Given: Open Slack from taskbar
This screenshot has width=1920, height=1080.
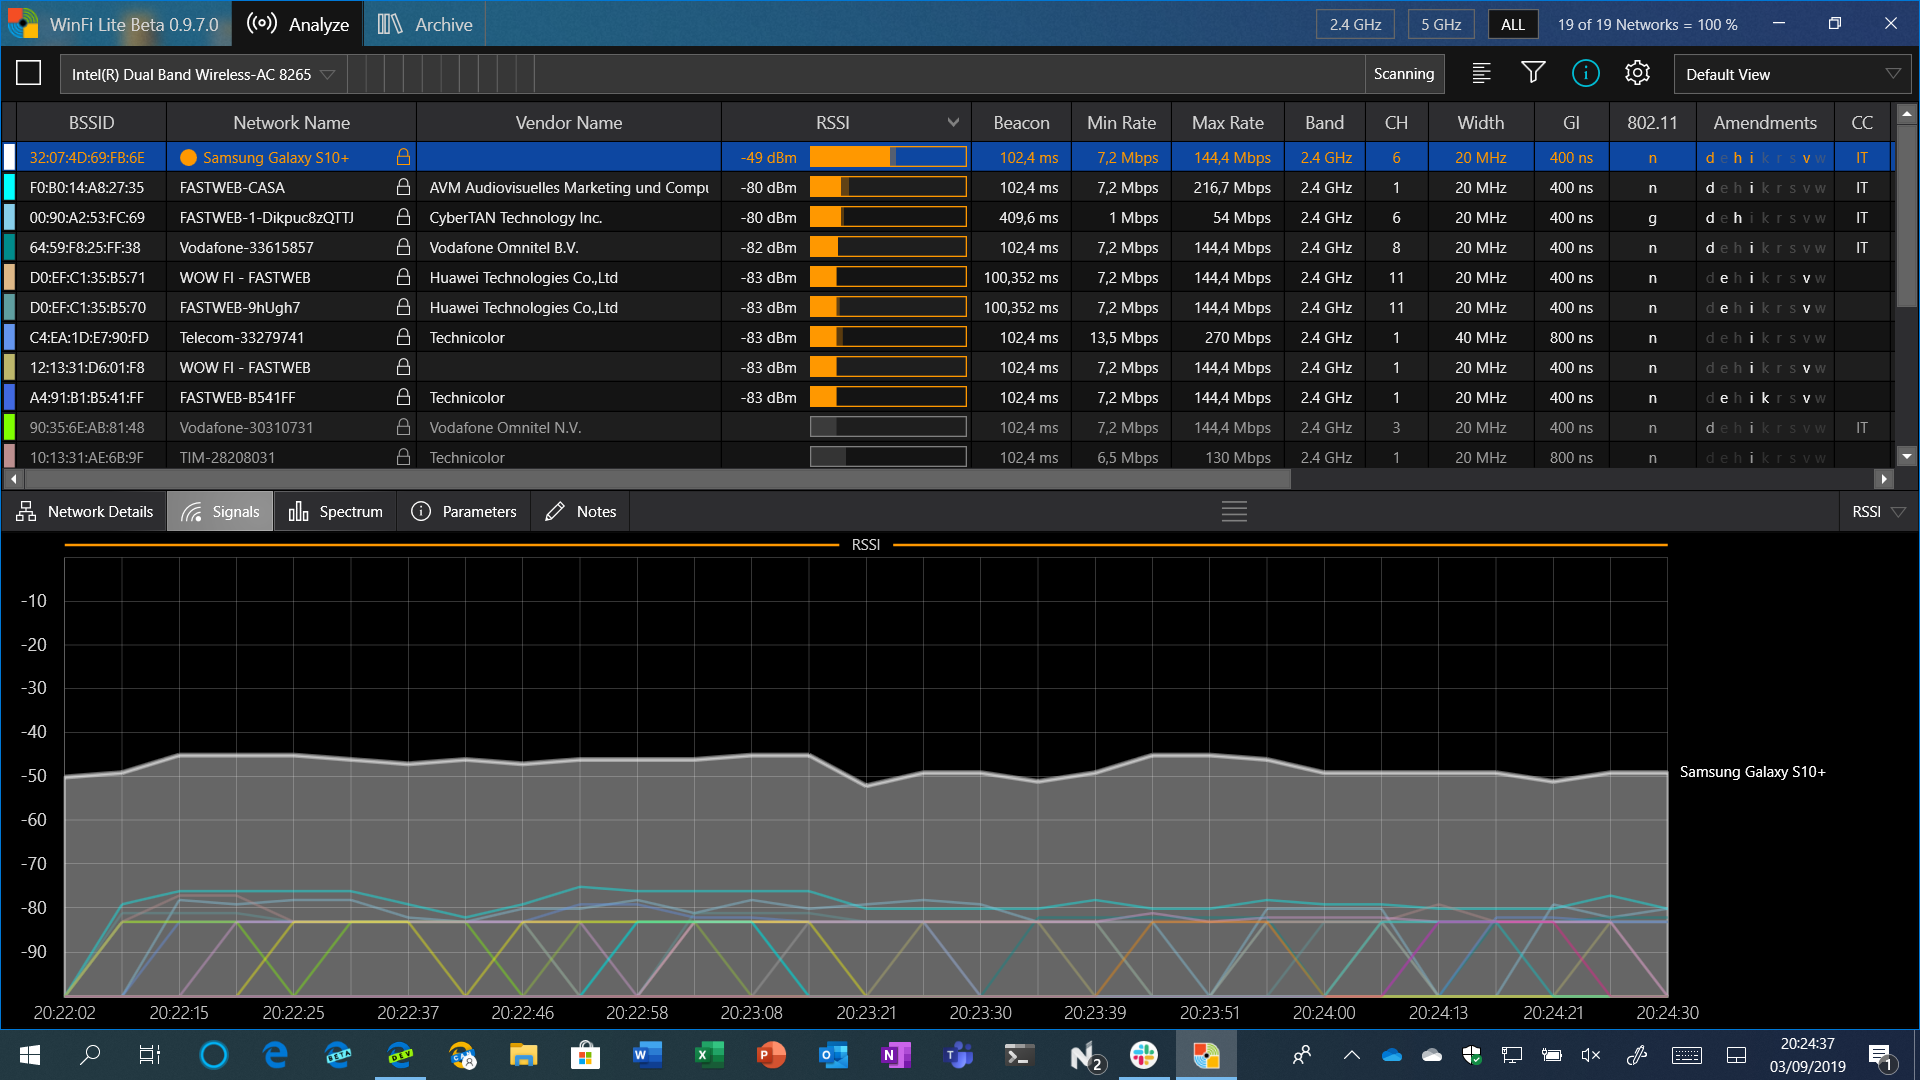Looking at the screenshot, I should point(1144,1055).
